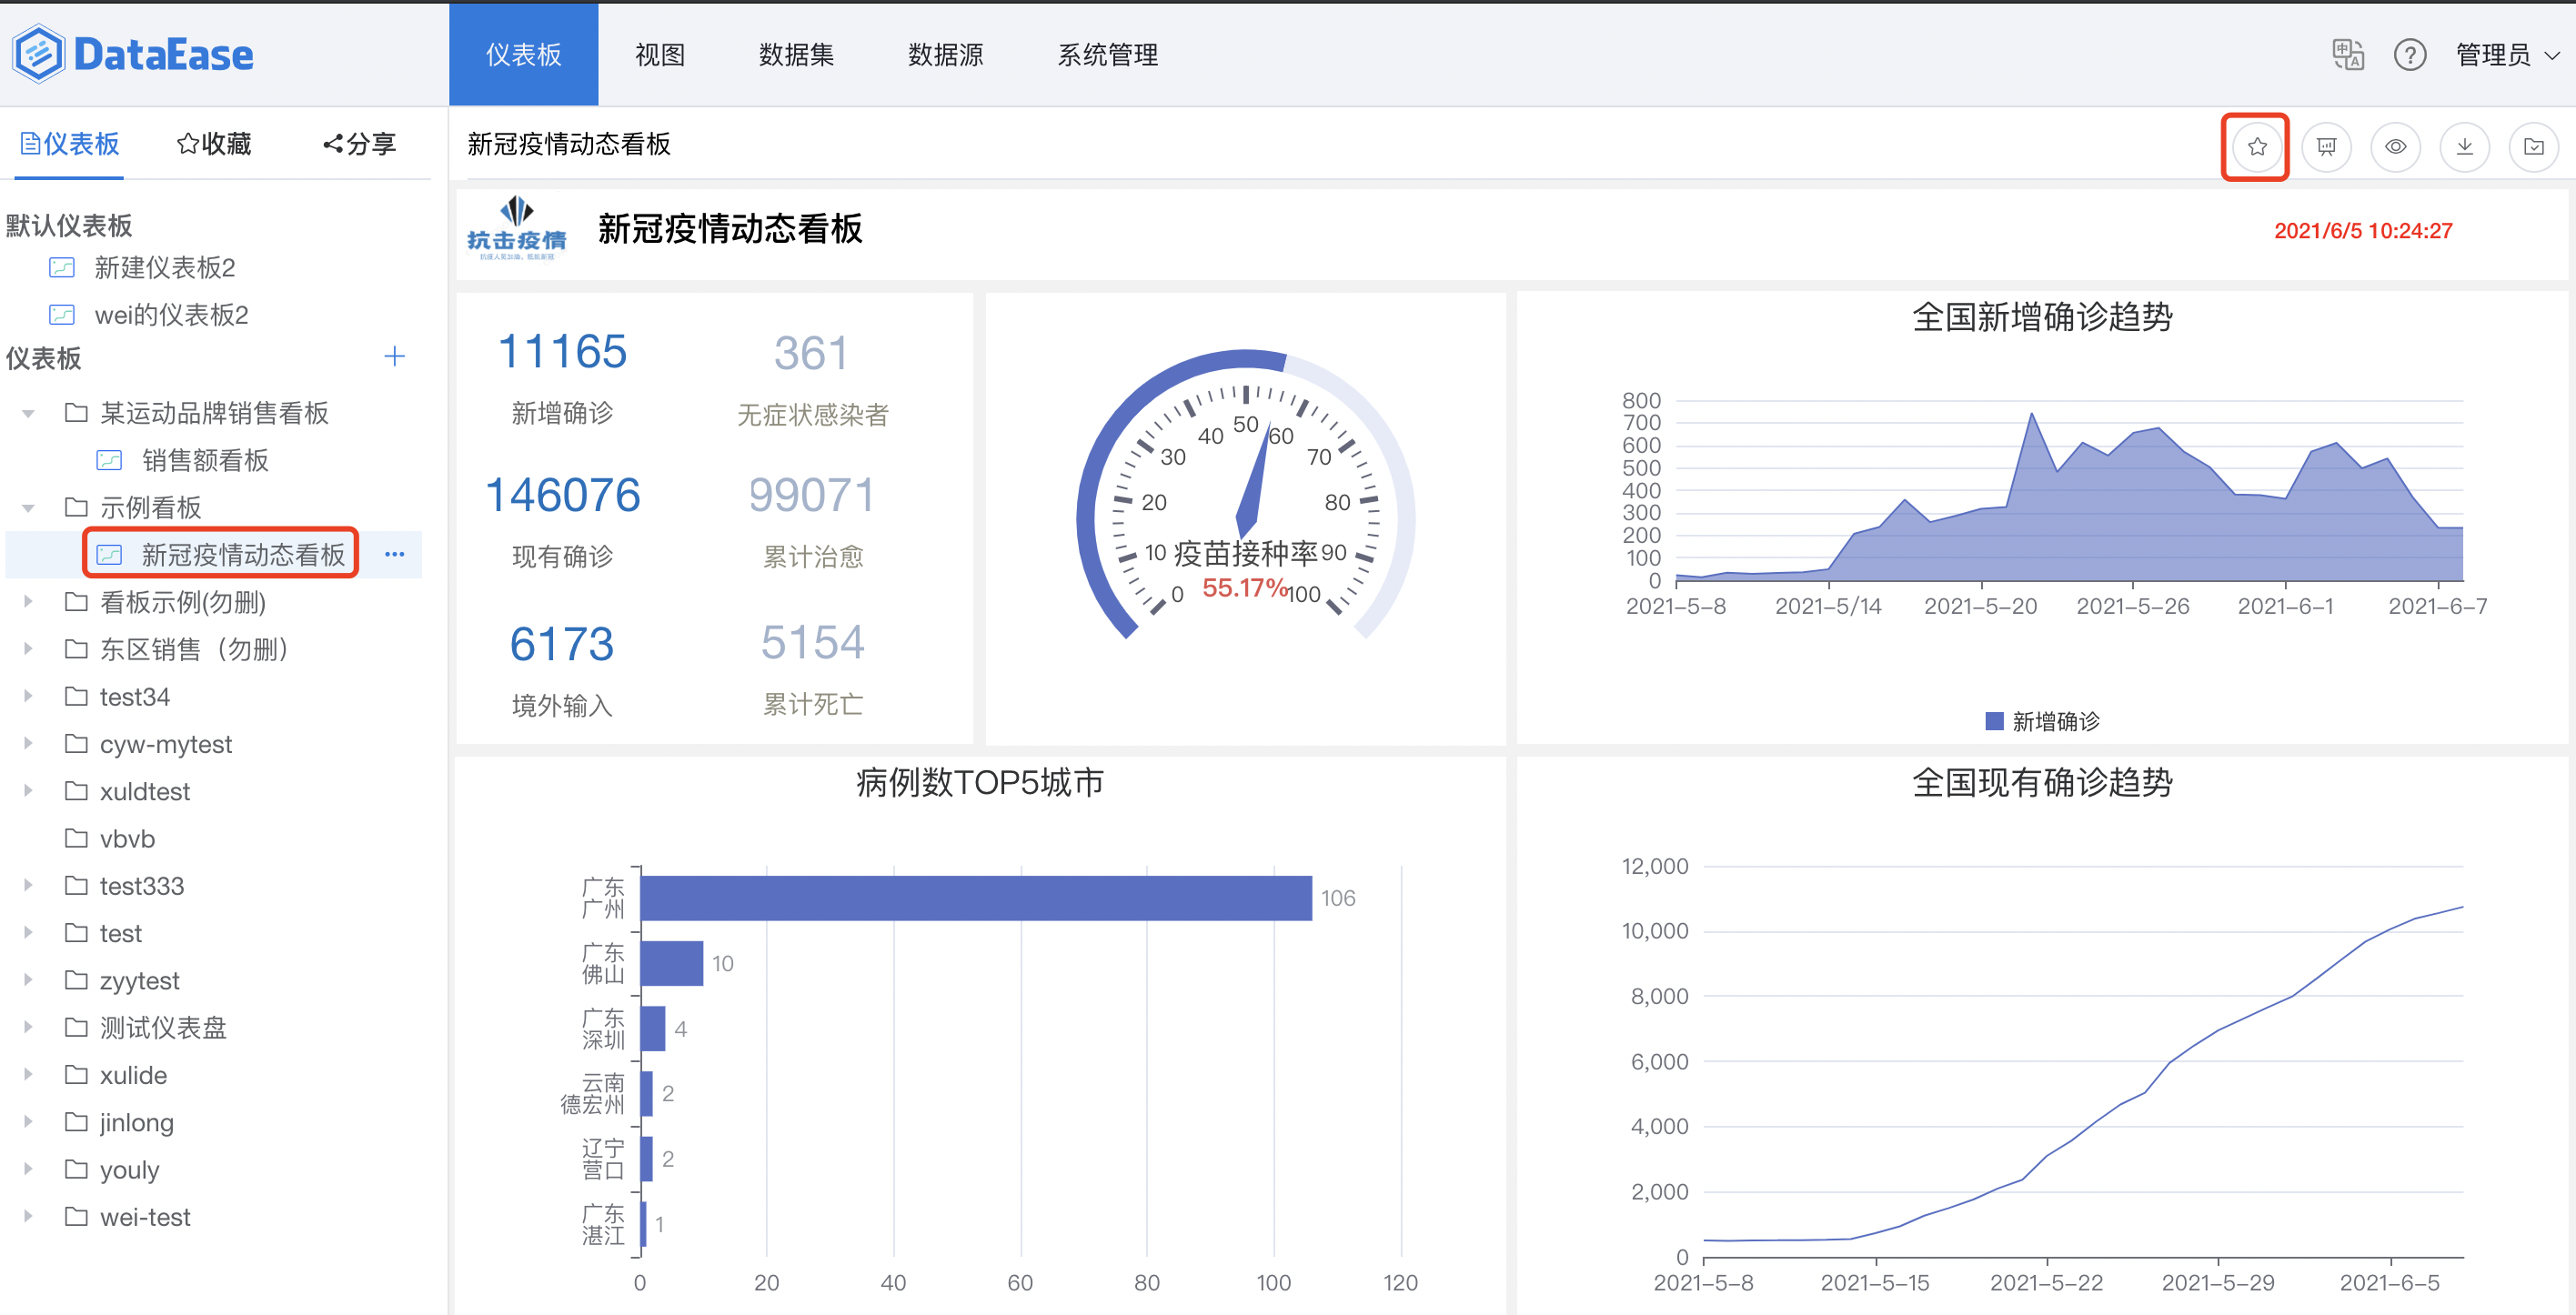
Task: Collapse the 某运动品牌销售看板 folder
Action: (28, 413)
